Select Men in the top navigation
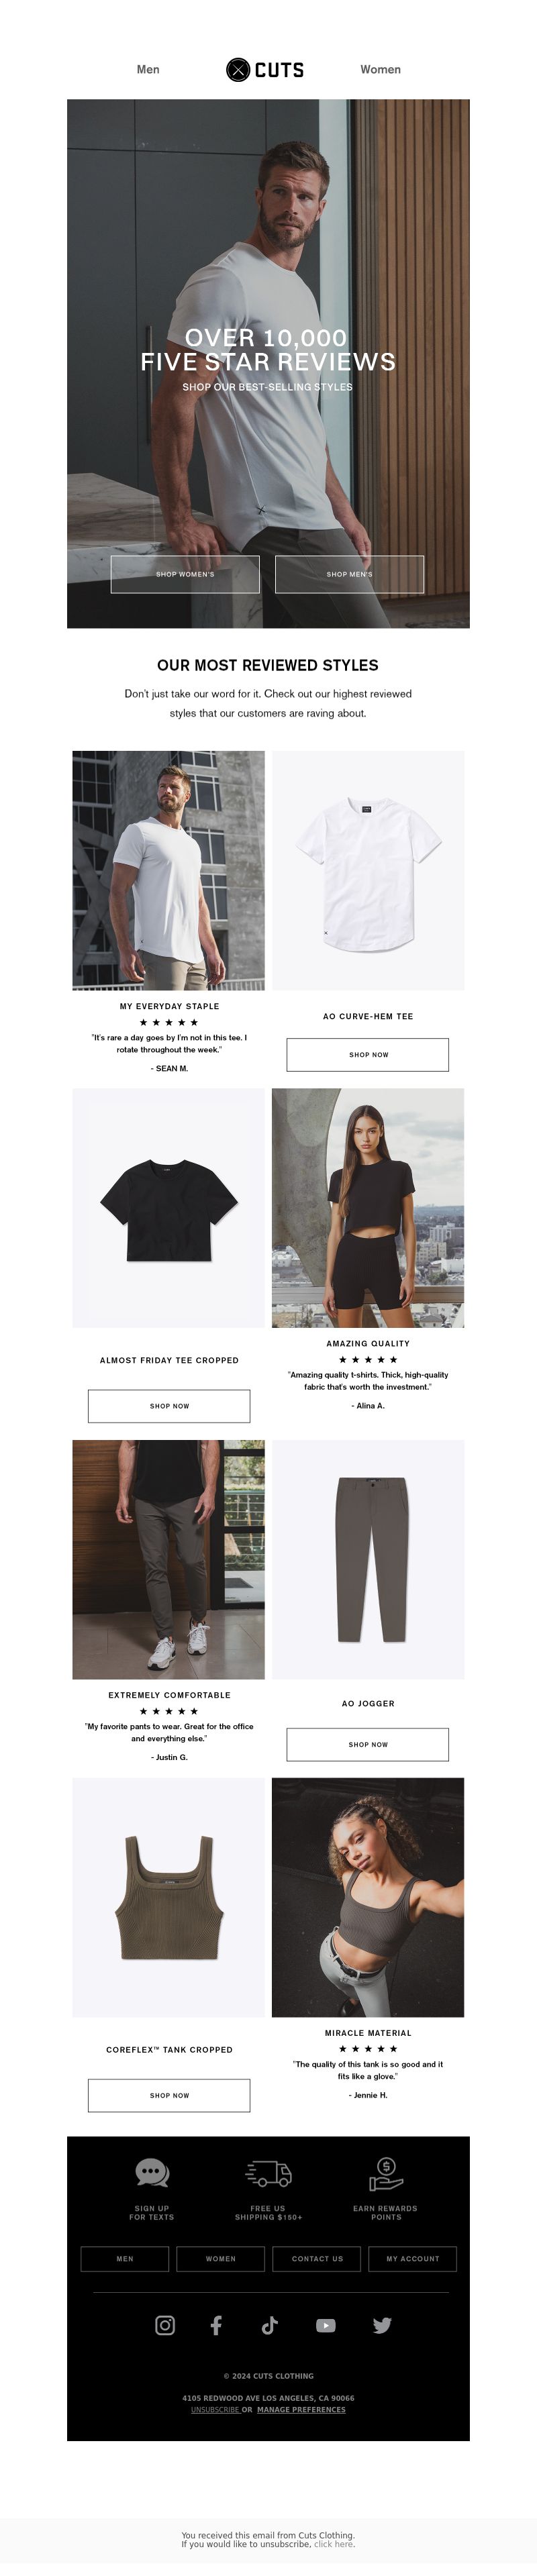 pos(148,69)
